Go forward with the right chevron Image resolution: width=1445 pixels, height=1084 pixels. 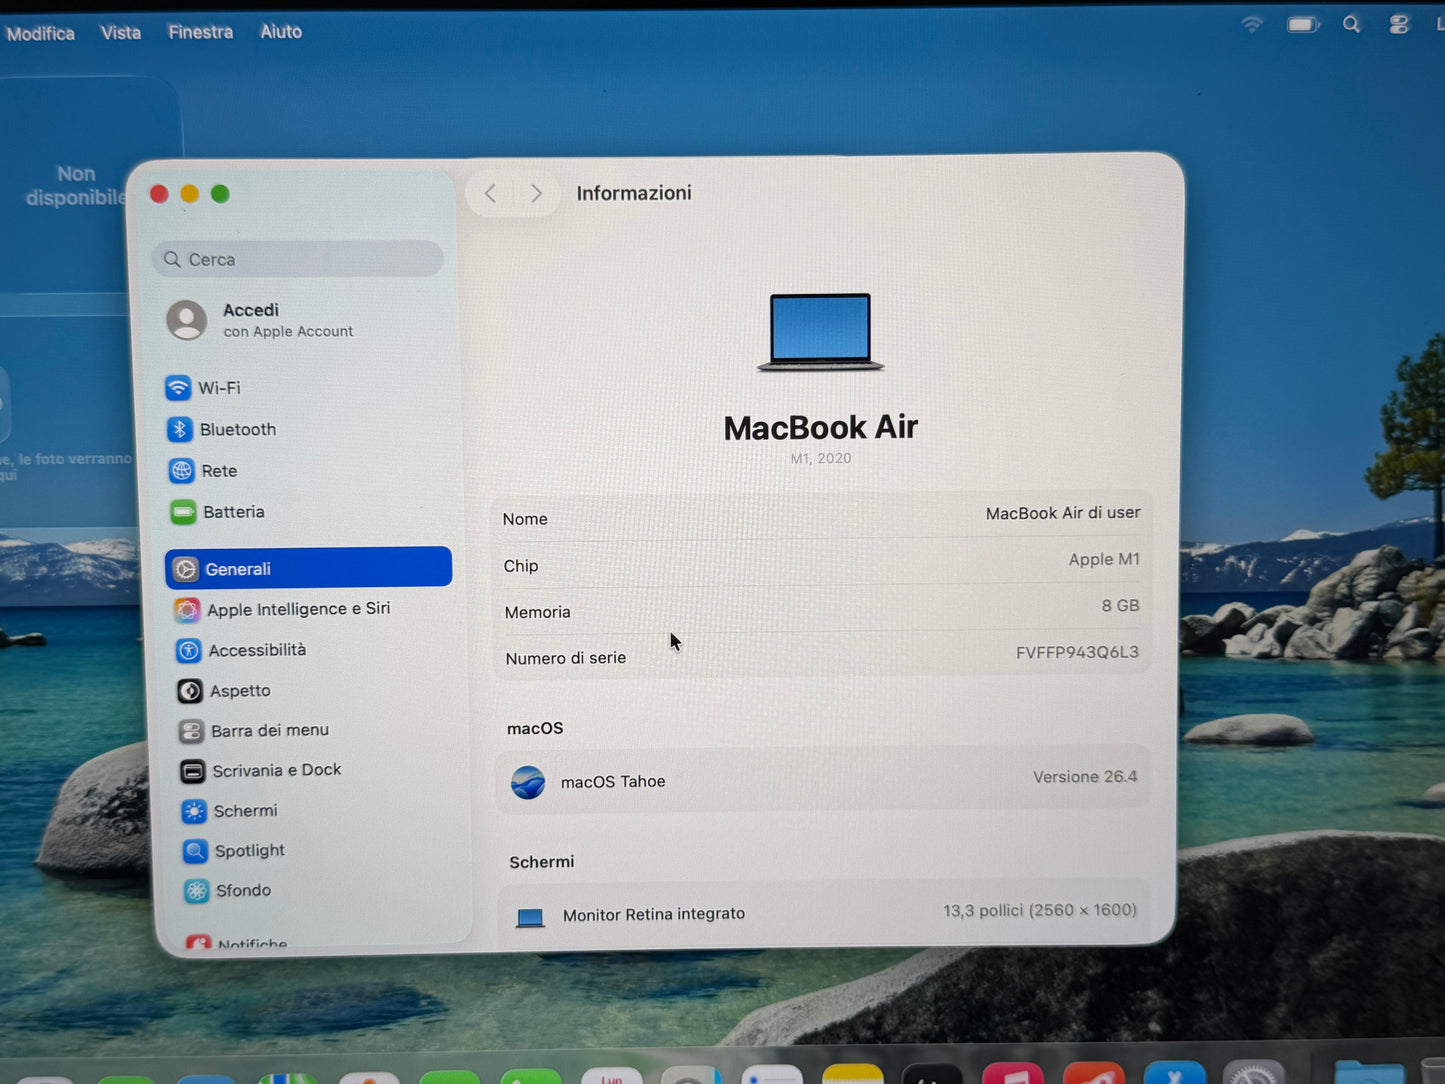click(536, 193)
